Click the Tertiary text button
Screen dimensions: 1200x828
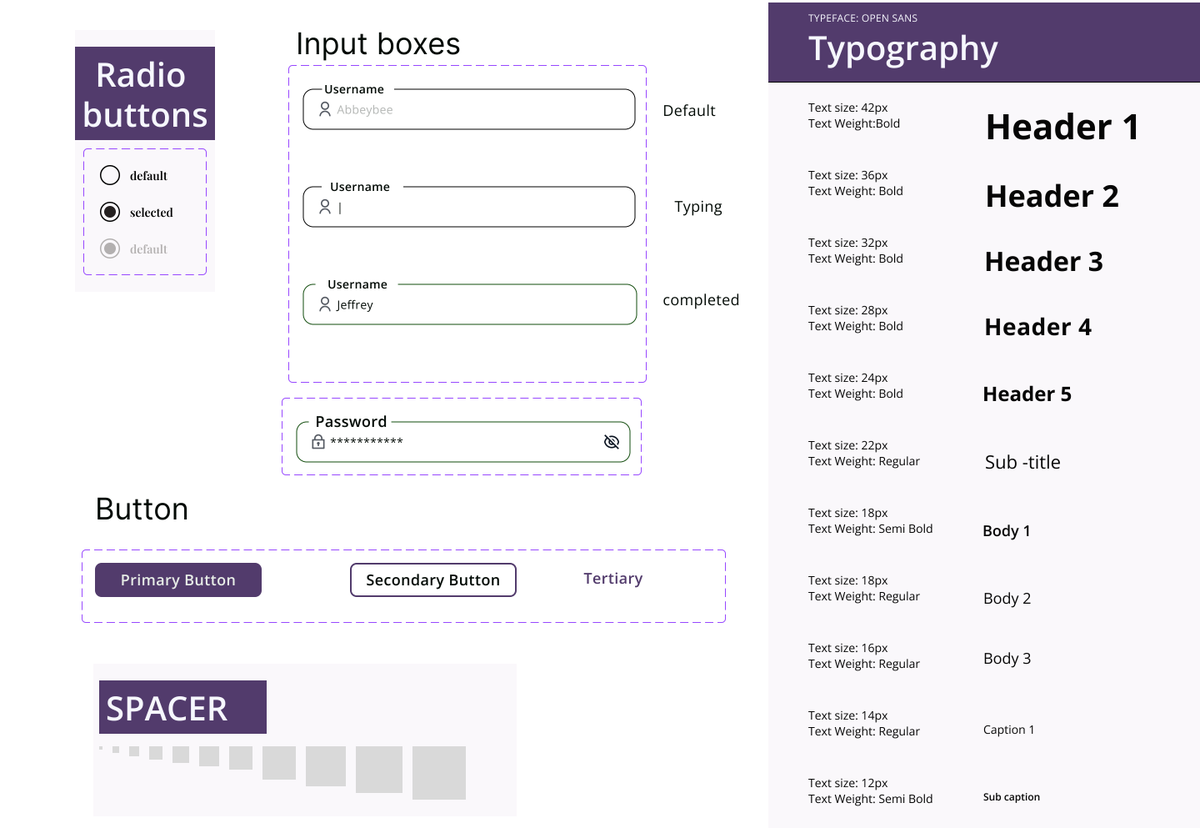coord(613,578)
